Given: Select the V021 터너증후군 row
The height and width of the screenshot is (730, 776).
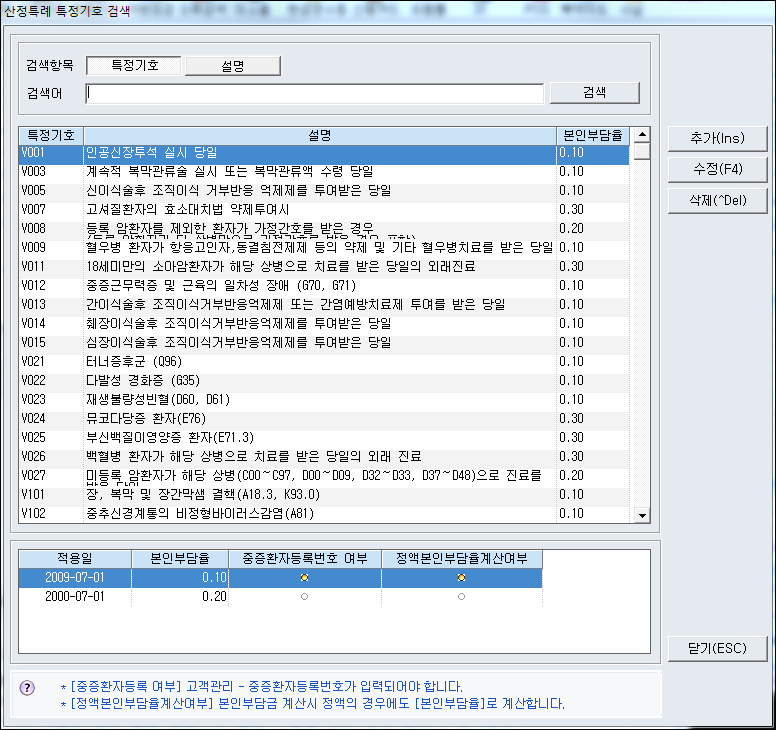Looking at the screenshot, I should click(x=320, y=362).
